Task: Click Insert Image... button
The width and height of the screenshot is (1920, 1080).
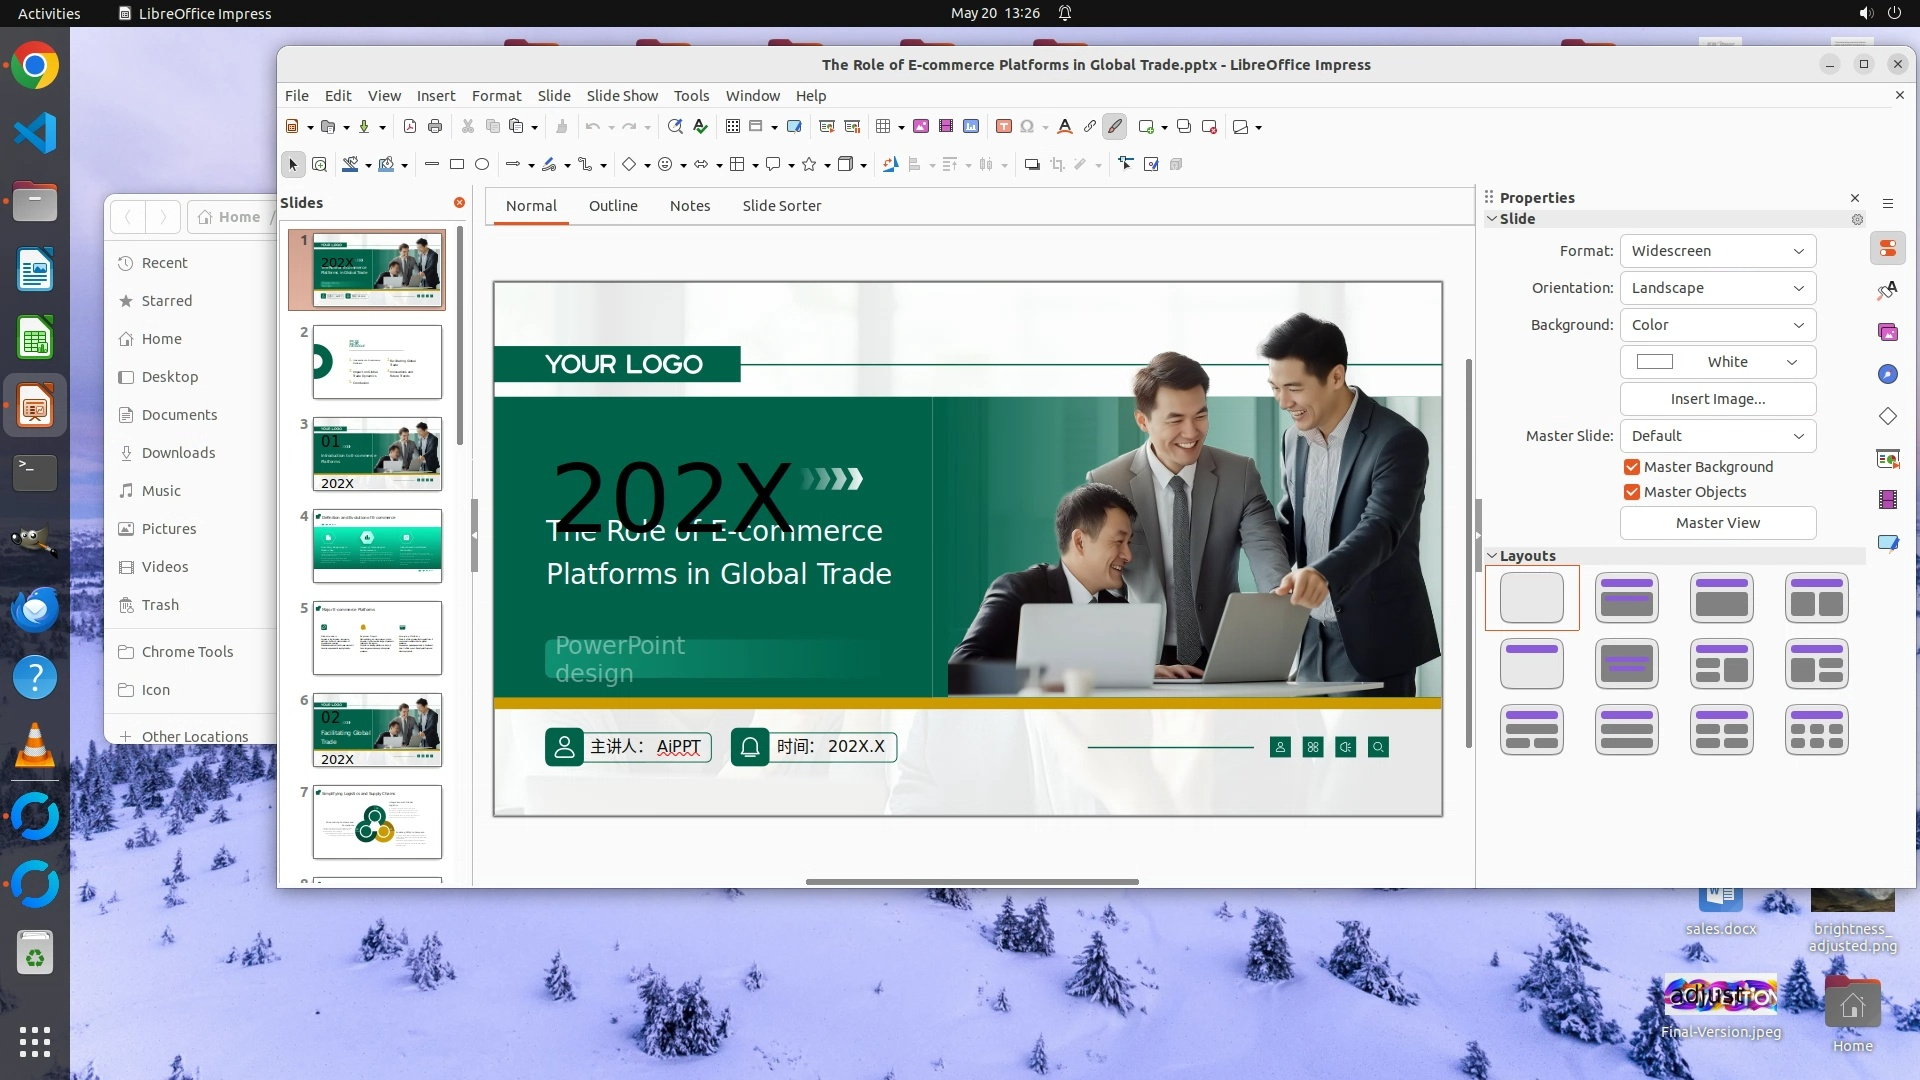Action: point(1717,399)
